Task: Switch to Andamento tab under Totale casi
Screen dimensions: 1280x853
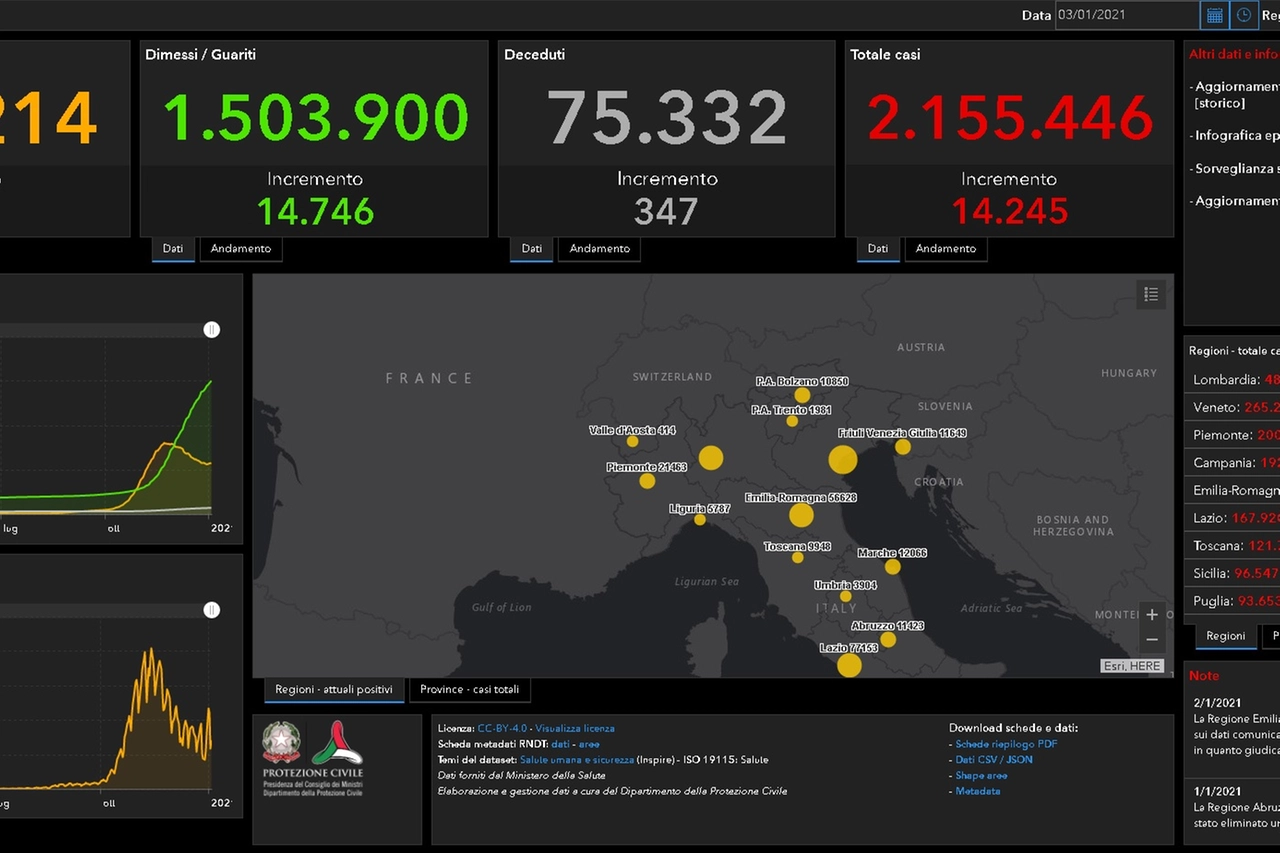Action: click(946, 249)
